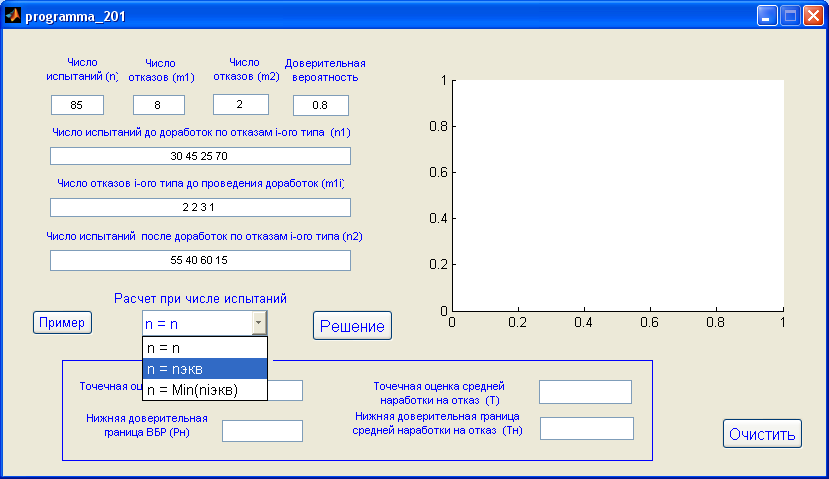Image resolution: width=829 pixels, height=479 pixels.
Task: Click the 'Расчет при числе испытаний' label
Action: (x=200, y=299)
